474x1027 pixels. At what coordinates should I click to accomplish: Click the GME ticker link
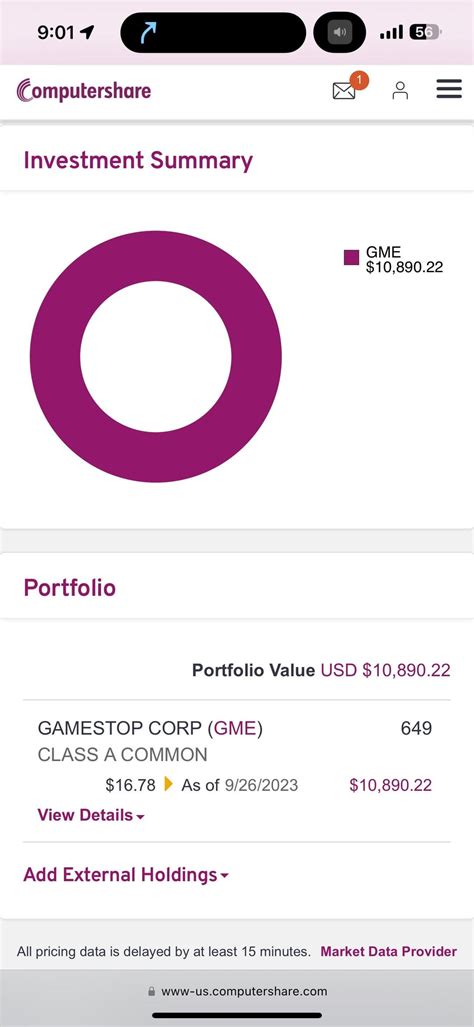235,728
